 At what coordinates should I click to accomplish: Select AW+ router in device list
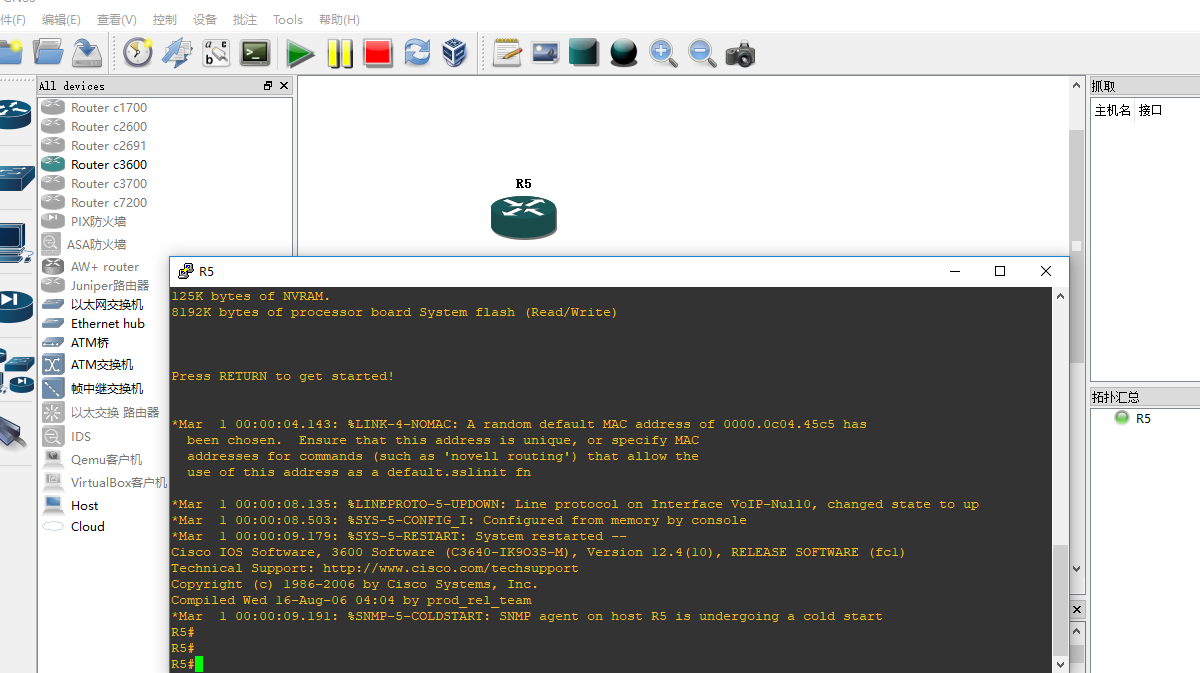coord(104,267)
